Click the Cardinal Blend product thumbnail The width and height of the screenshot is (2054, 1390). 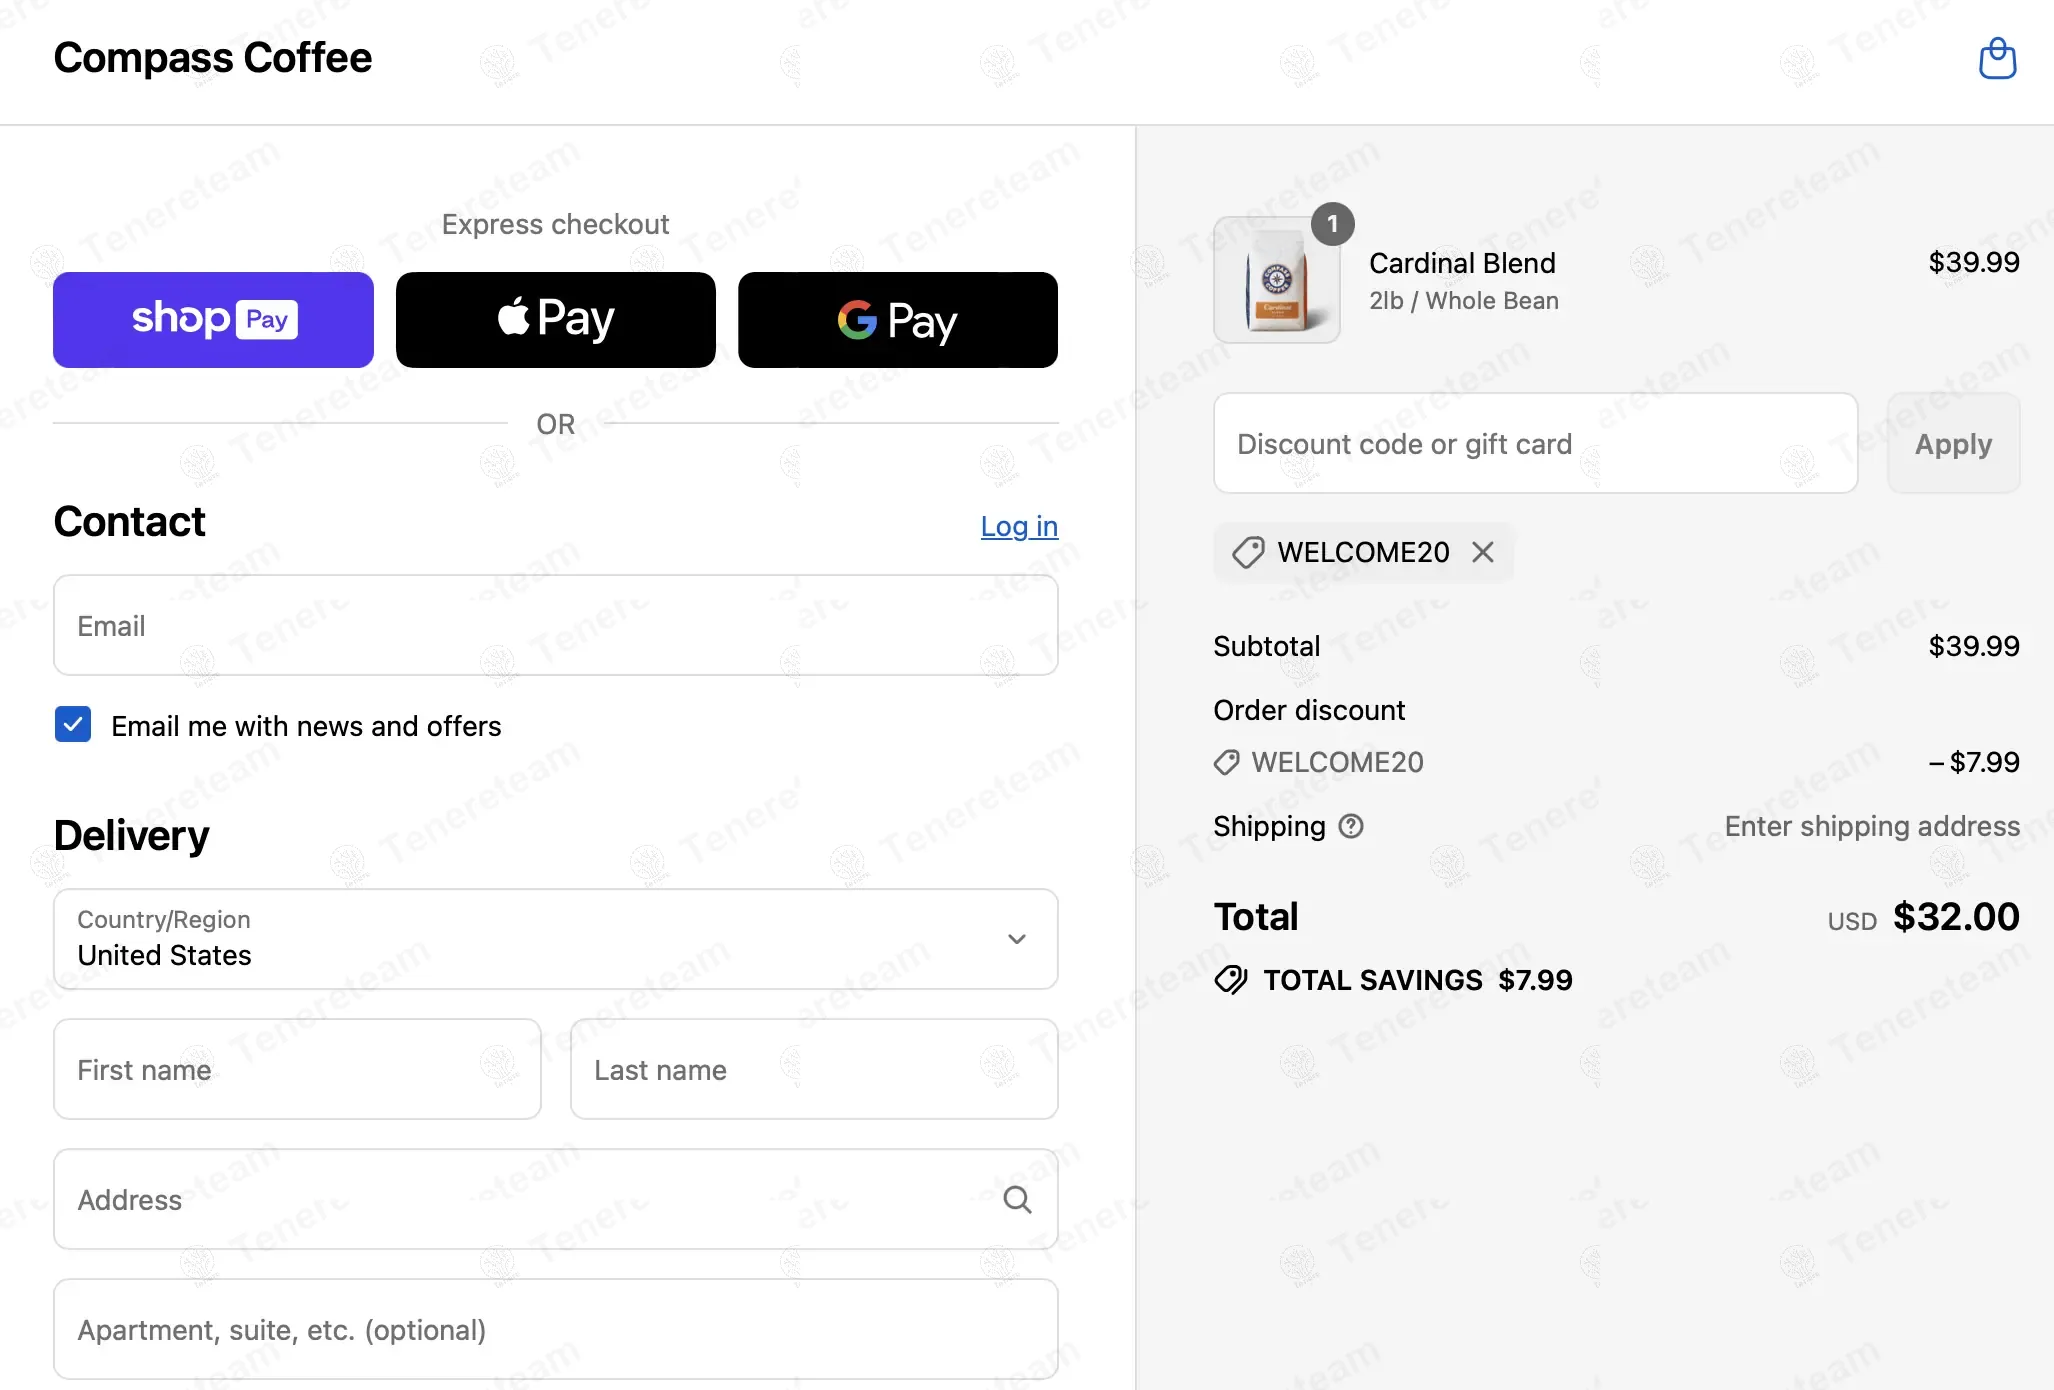pyautogui.click(x=1277, y=280)
